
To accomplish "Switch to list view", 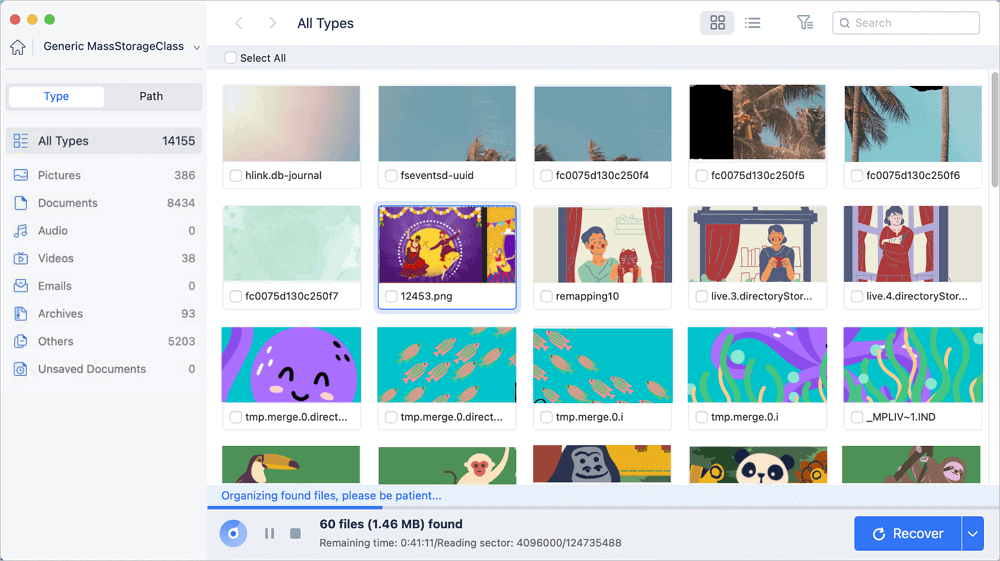I will (x=753, y=23).
